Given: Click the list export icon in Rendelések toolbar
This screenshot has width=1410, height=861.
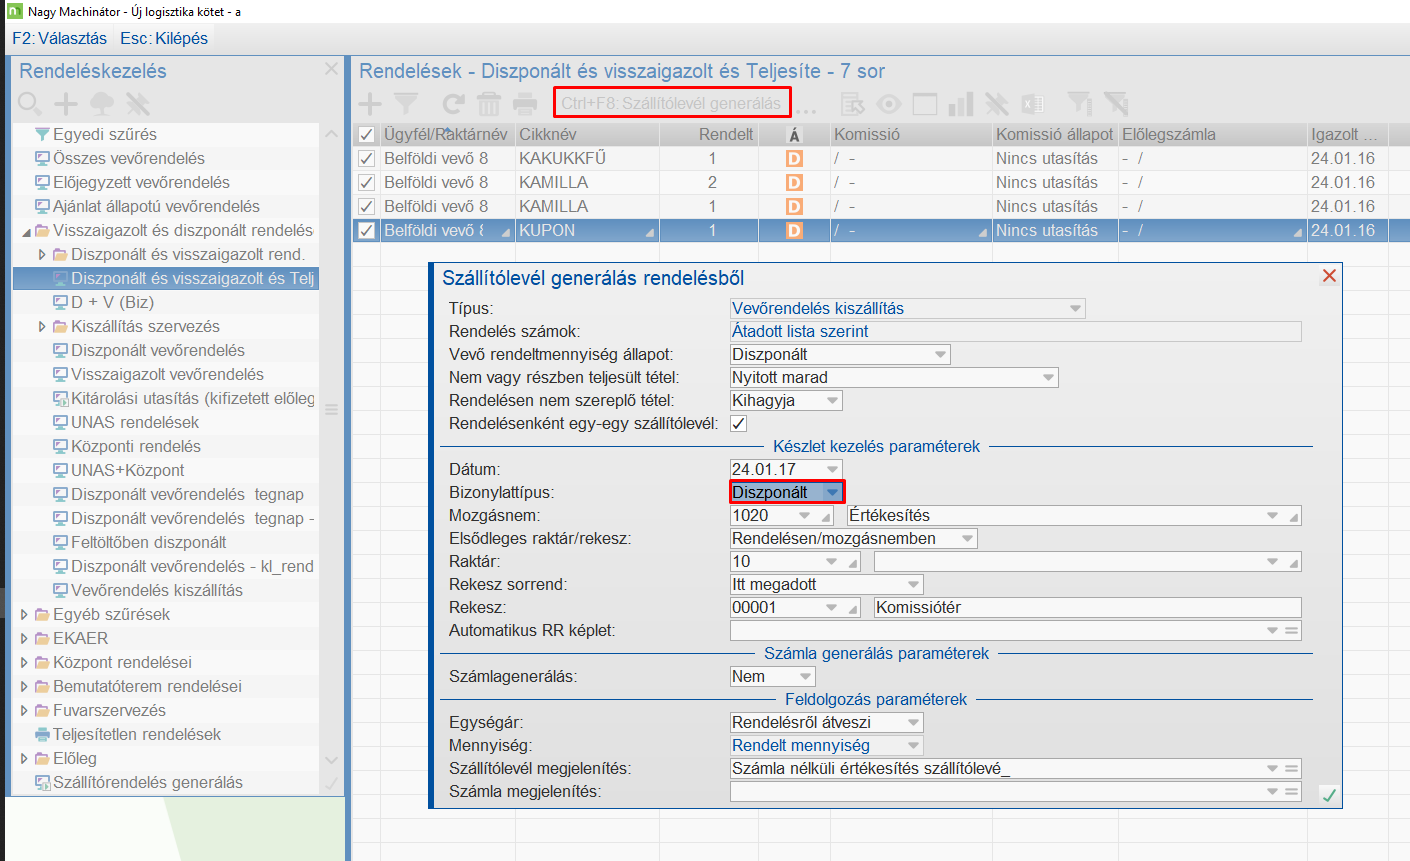Looking at the screenshot, I should coord(852,103).
